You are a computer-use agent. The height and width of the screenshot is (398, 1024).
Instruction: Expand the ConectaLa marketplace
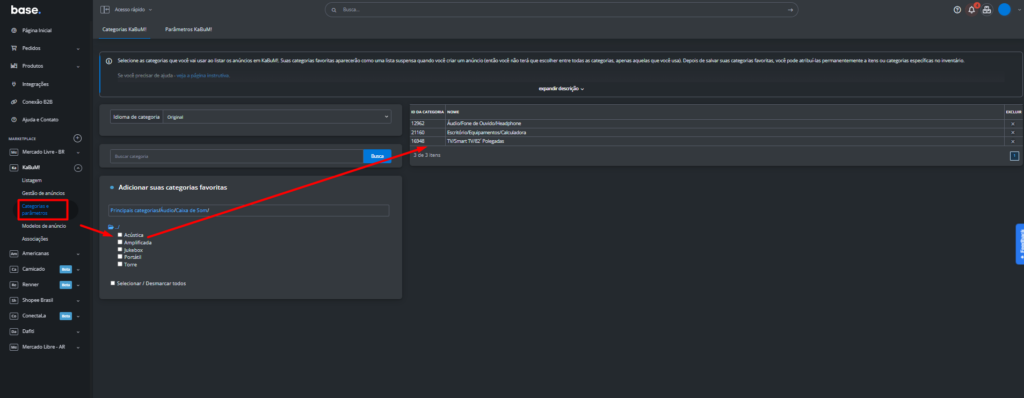[x=78, y=316]
